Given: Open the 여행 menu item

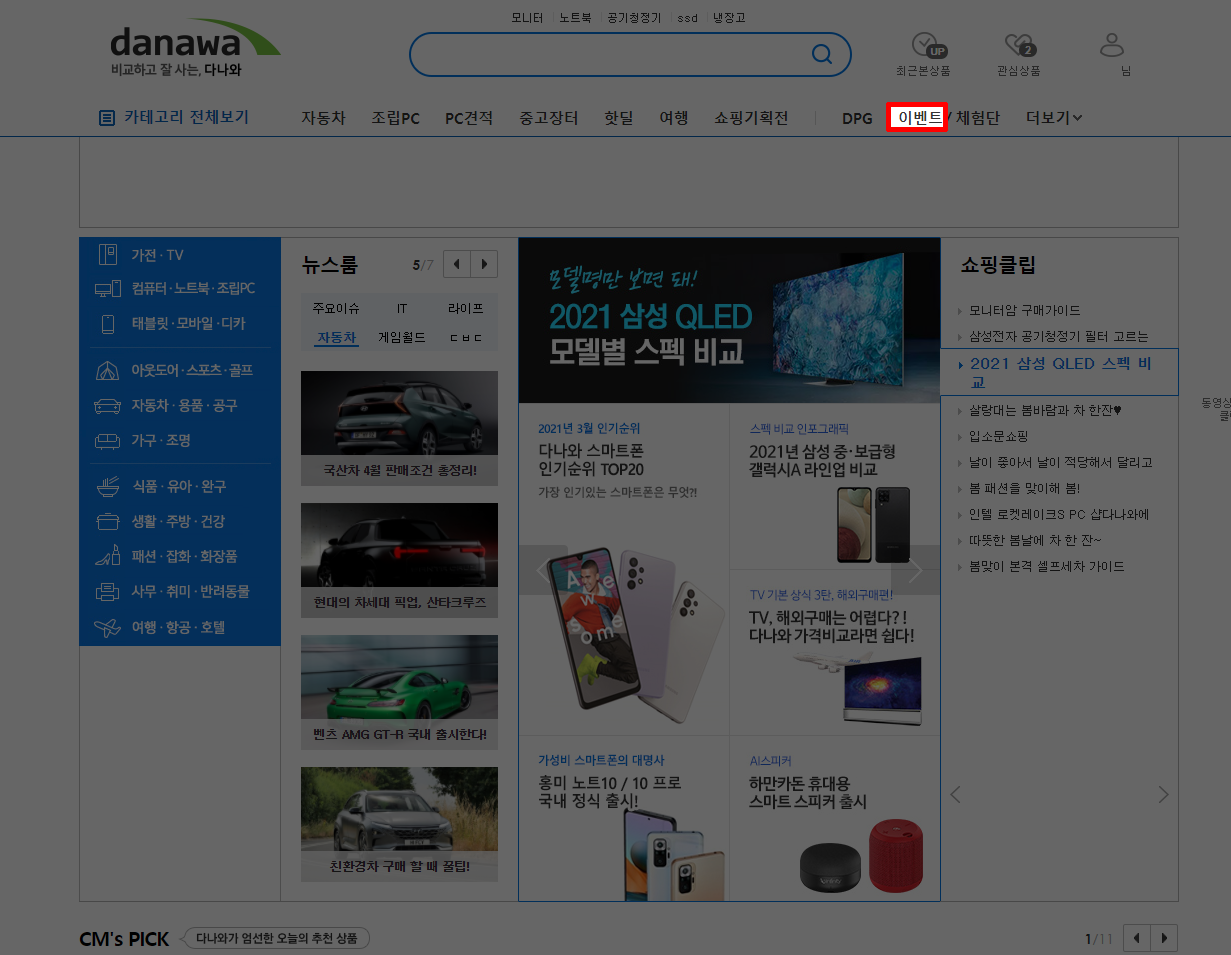Looking at the screenshot, I should [x=674, y=118].
